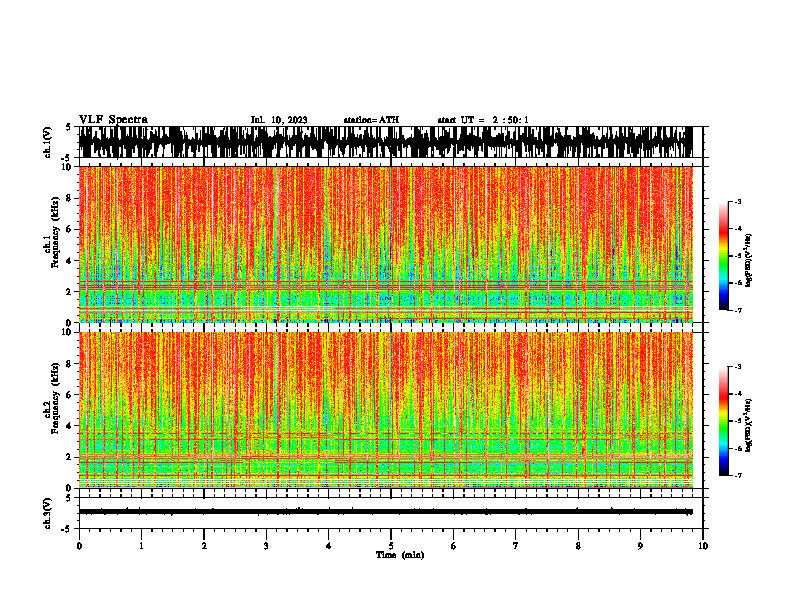Click the "0" kHz tick on ch.2 frequency axis

pyautogui.click(x=70, y=488)
